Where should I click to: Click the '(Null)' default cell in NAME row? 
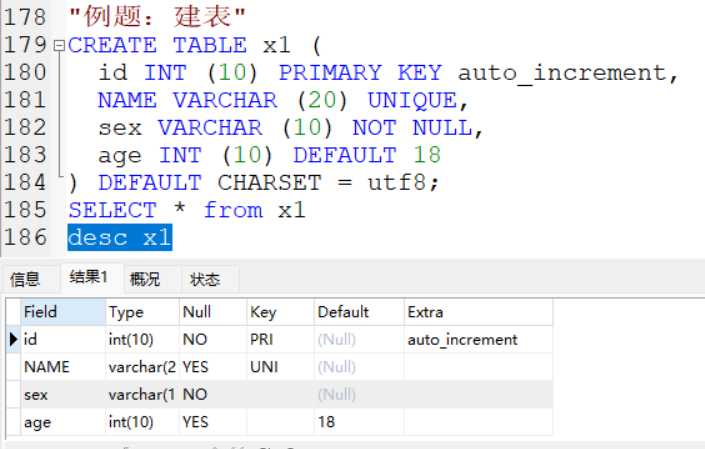tap(359, 367)
